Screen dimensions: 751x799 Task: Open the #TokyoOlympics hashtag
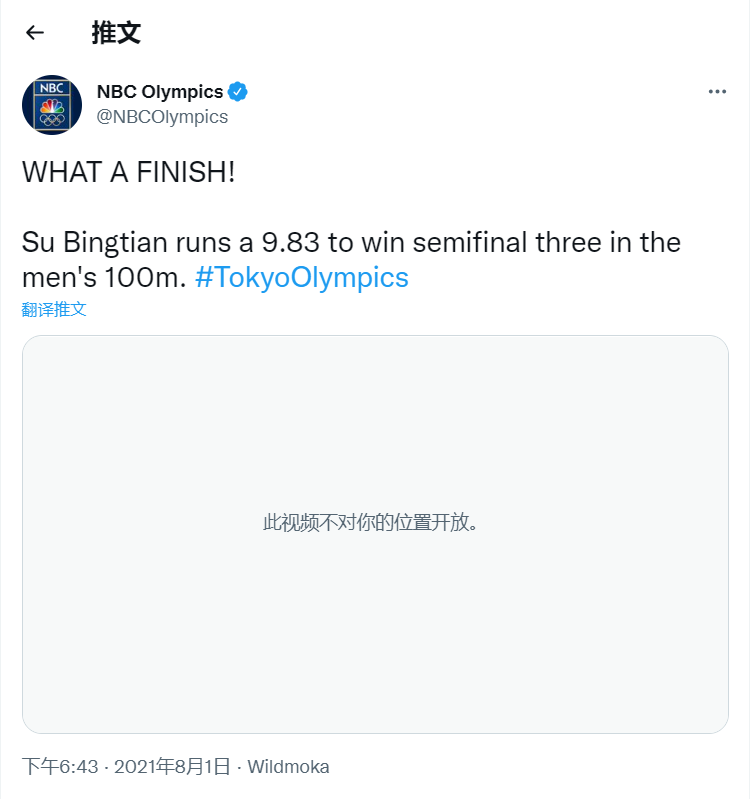pyautogui.click(x=302, y=277)
